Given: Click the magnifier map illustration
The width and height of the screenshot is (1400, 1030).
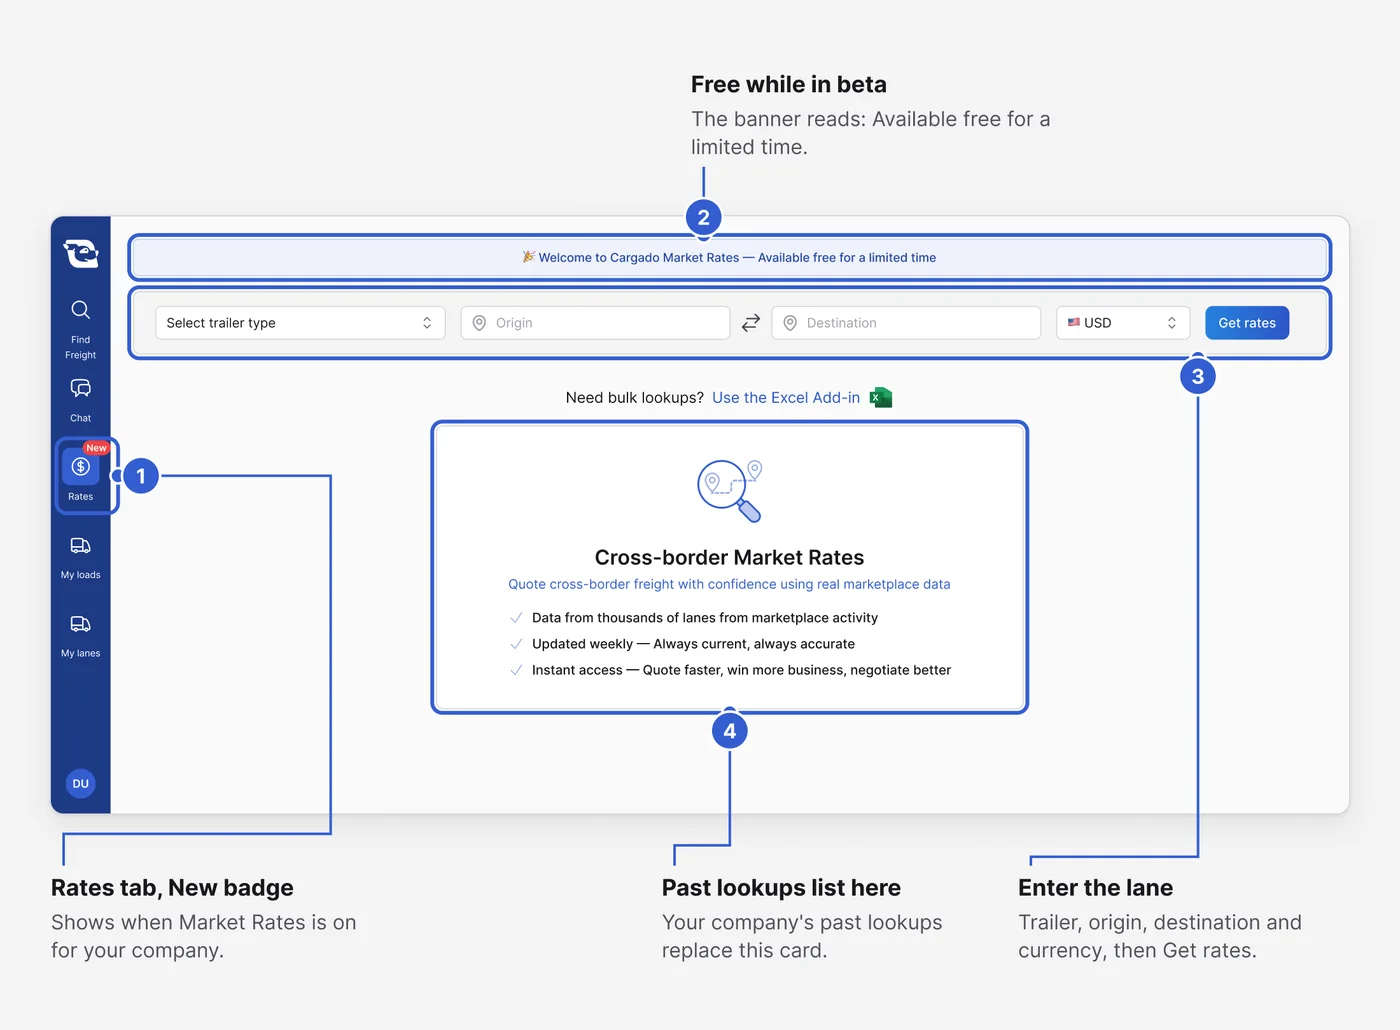Looking at the screenshot, I should tap(730, 491).
